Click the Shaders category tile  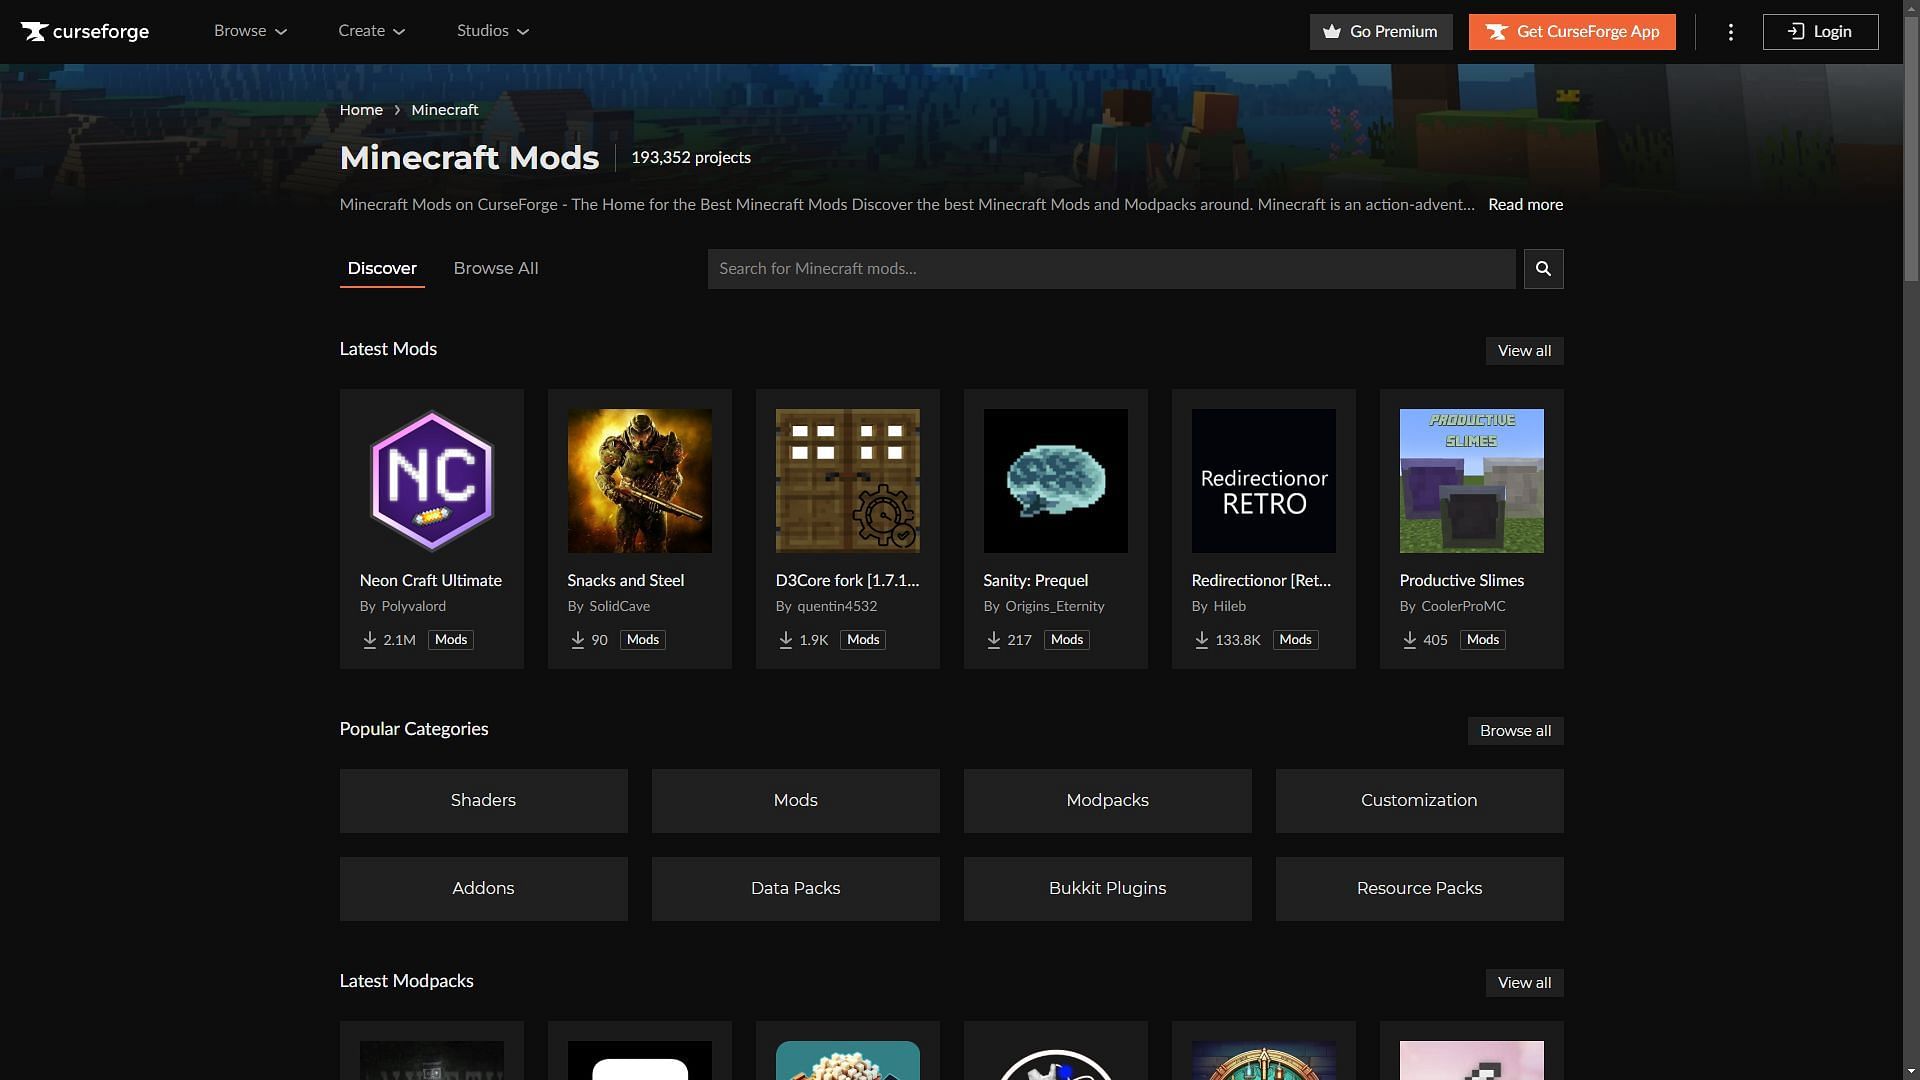point(483,800)
